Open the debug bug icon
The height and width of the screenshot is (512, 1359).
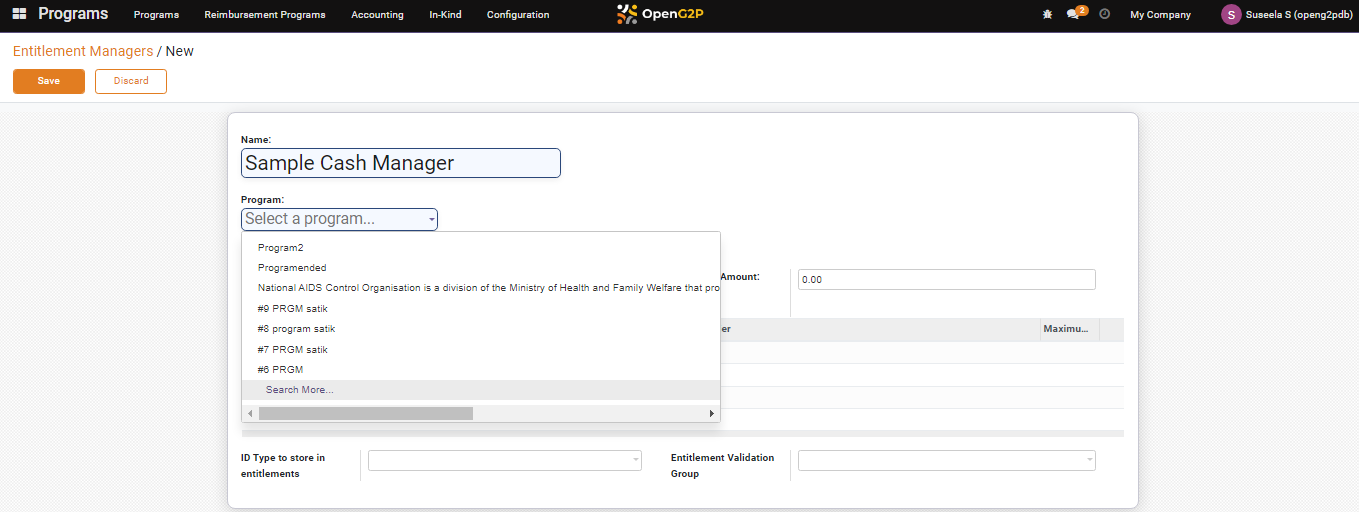click(1047, 15)
